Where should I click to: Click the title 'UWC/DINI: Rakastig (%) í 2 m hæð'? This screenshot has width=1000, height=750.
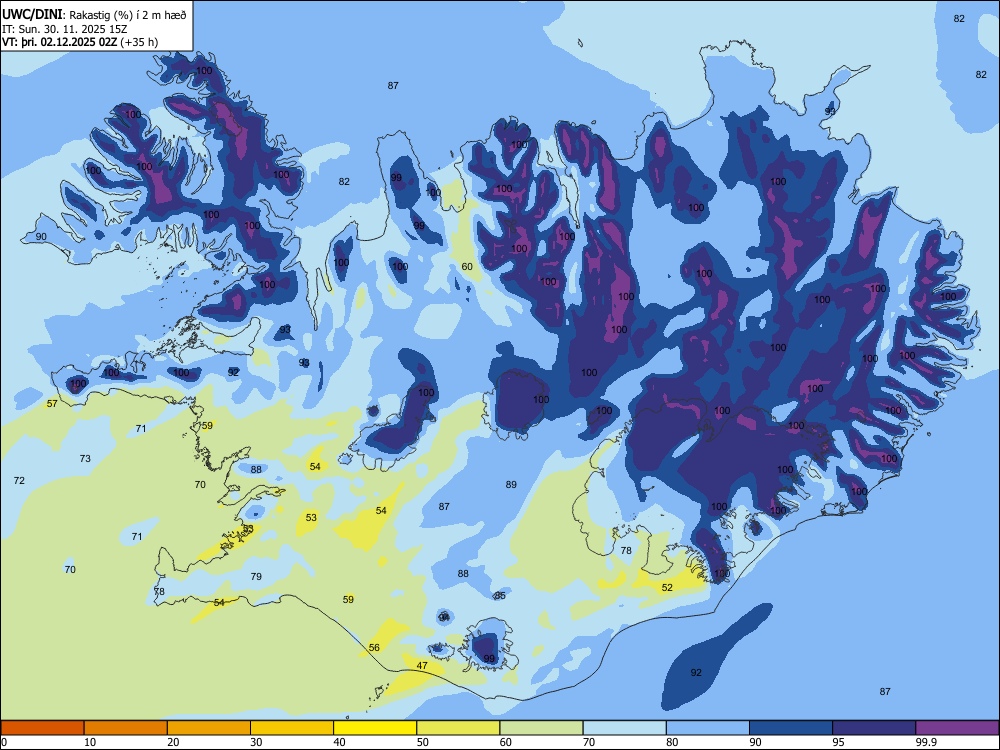pyautogui.click(x=94, y=14)
